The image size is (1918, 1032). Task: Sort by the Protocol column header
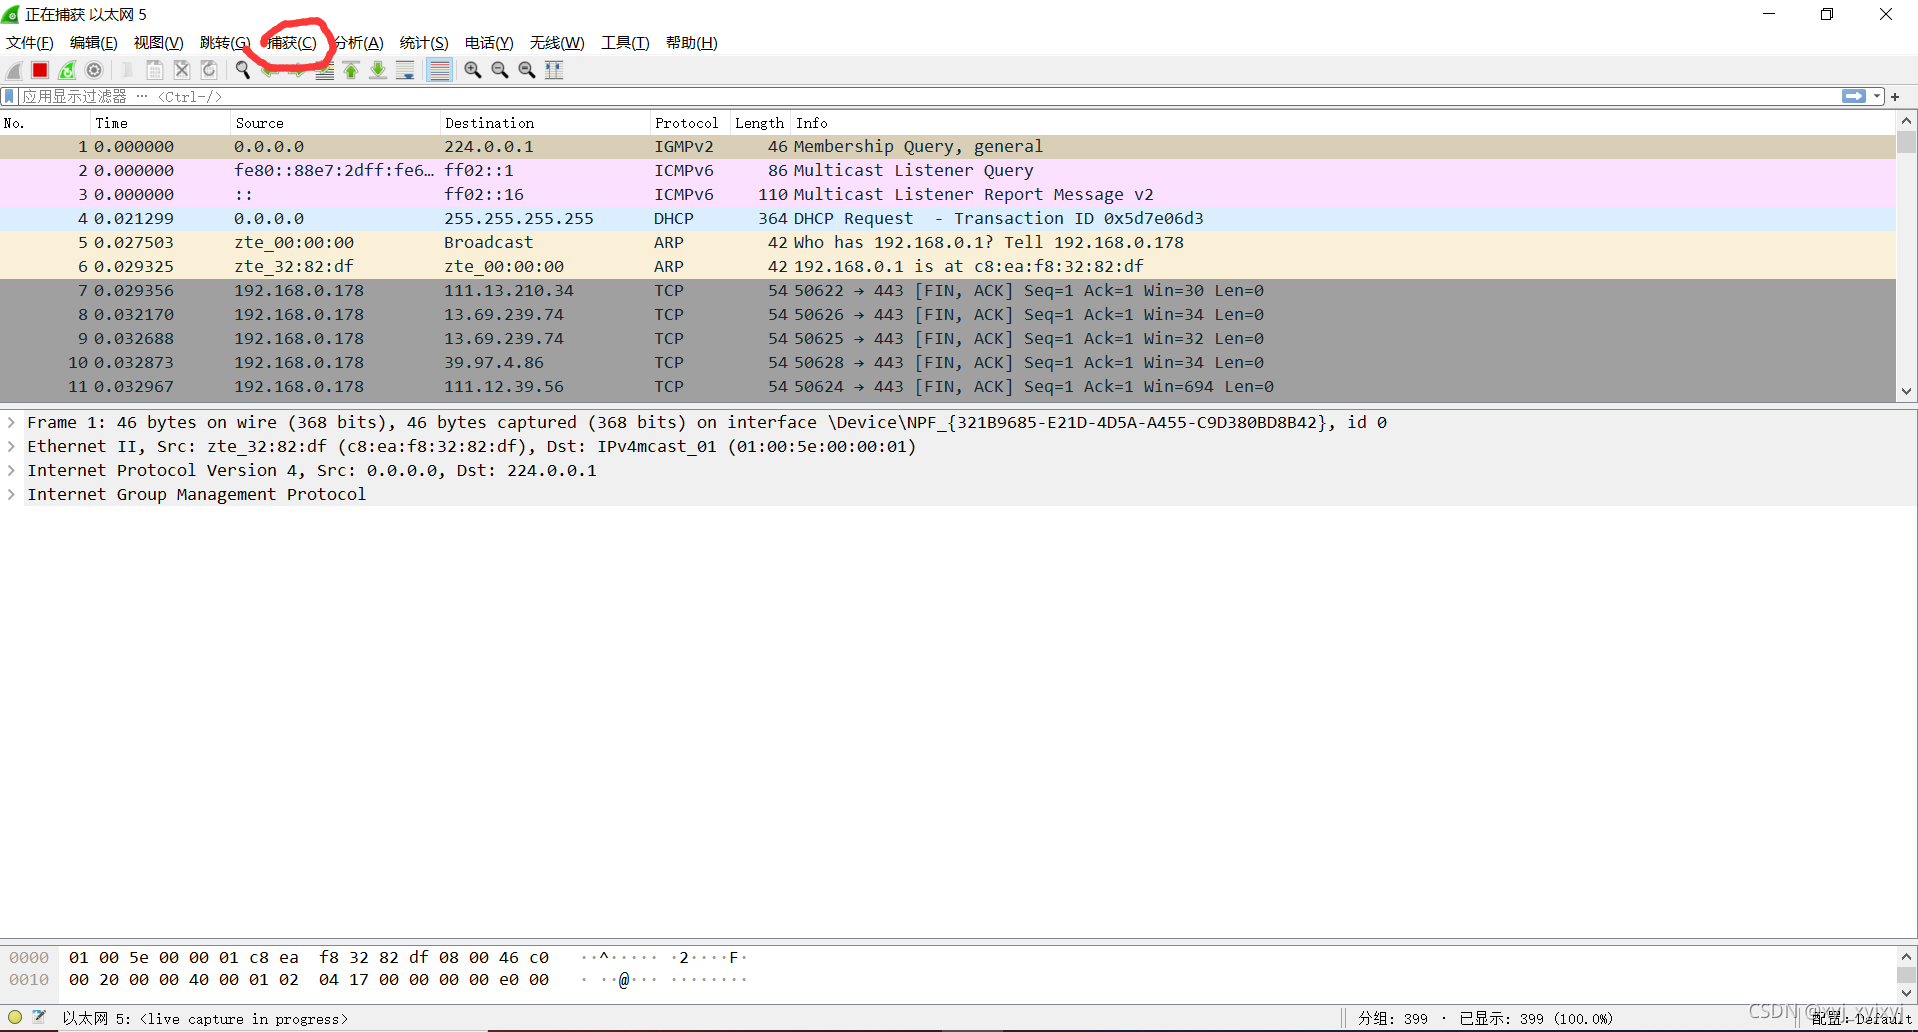(x=691, y=123)
